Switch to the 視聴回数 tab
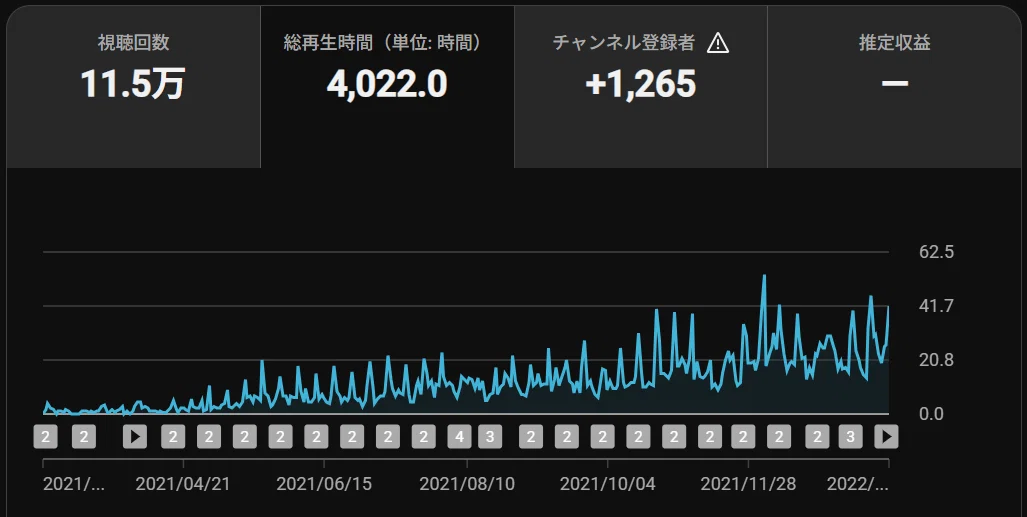This screenshot has width=1027, height=517. tap(134, 86)
